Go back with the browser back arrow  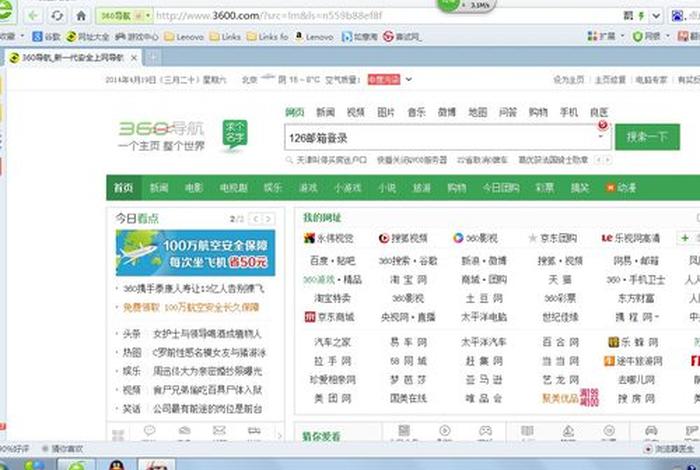pyautogui.click(x=33, y=16)
